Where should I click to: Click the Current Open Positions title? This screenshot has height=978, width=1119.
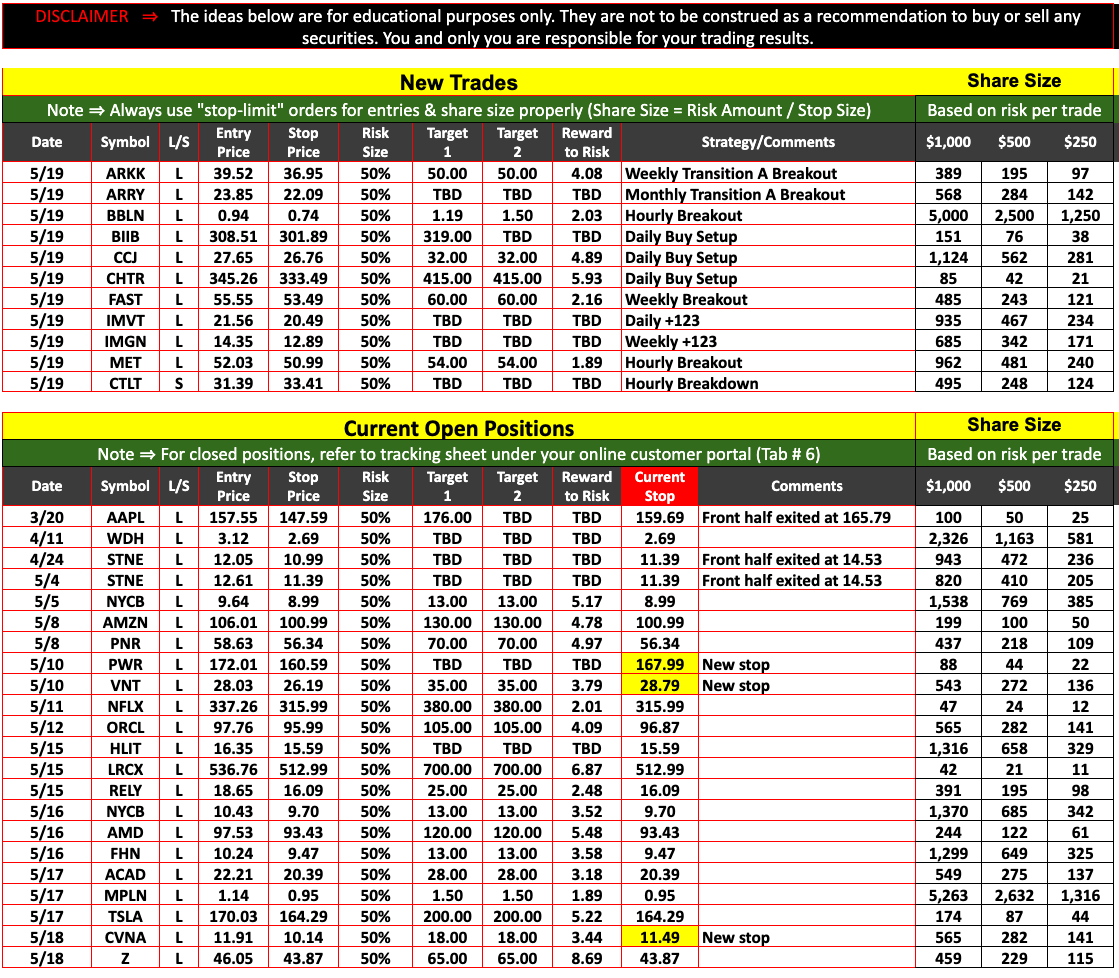[458, 428]
